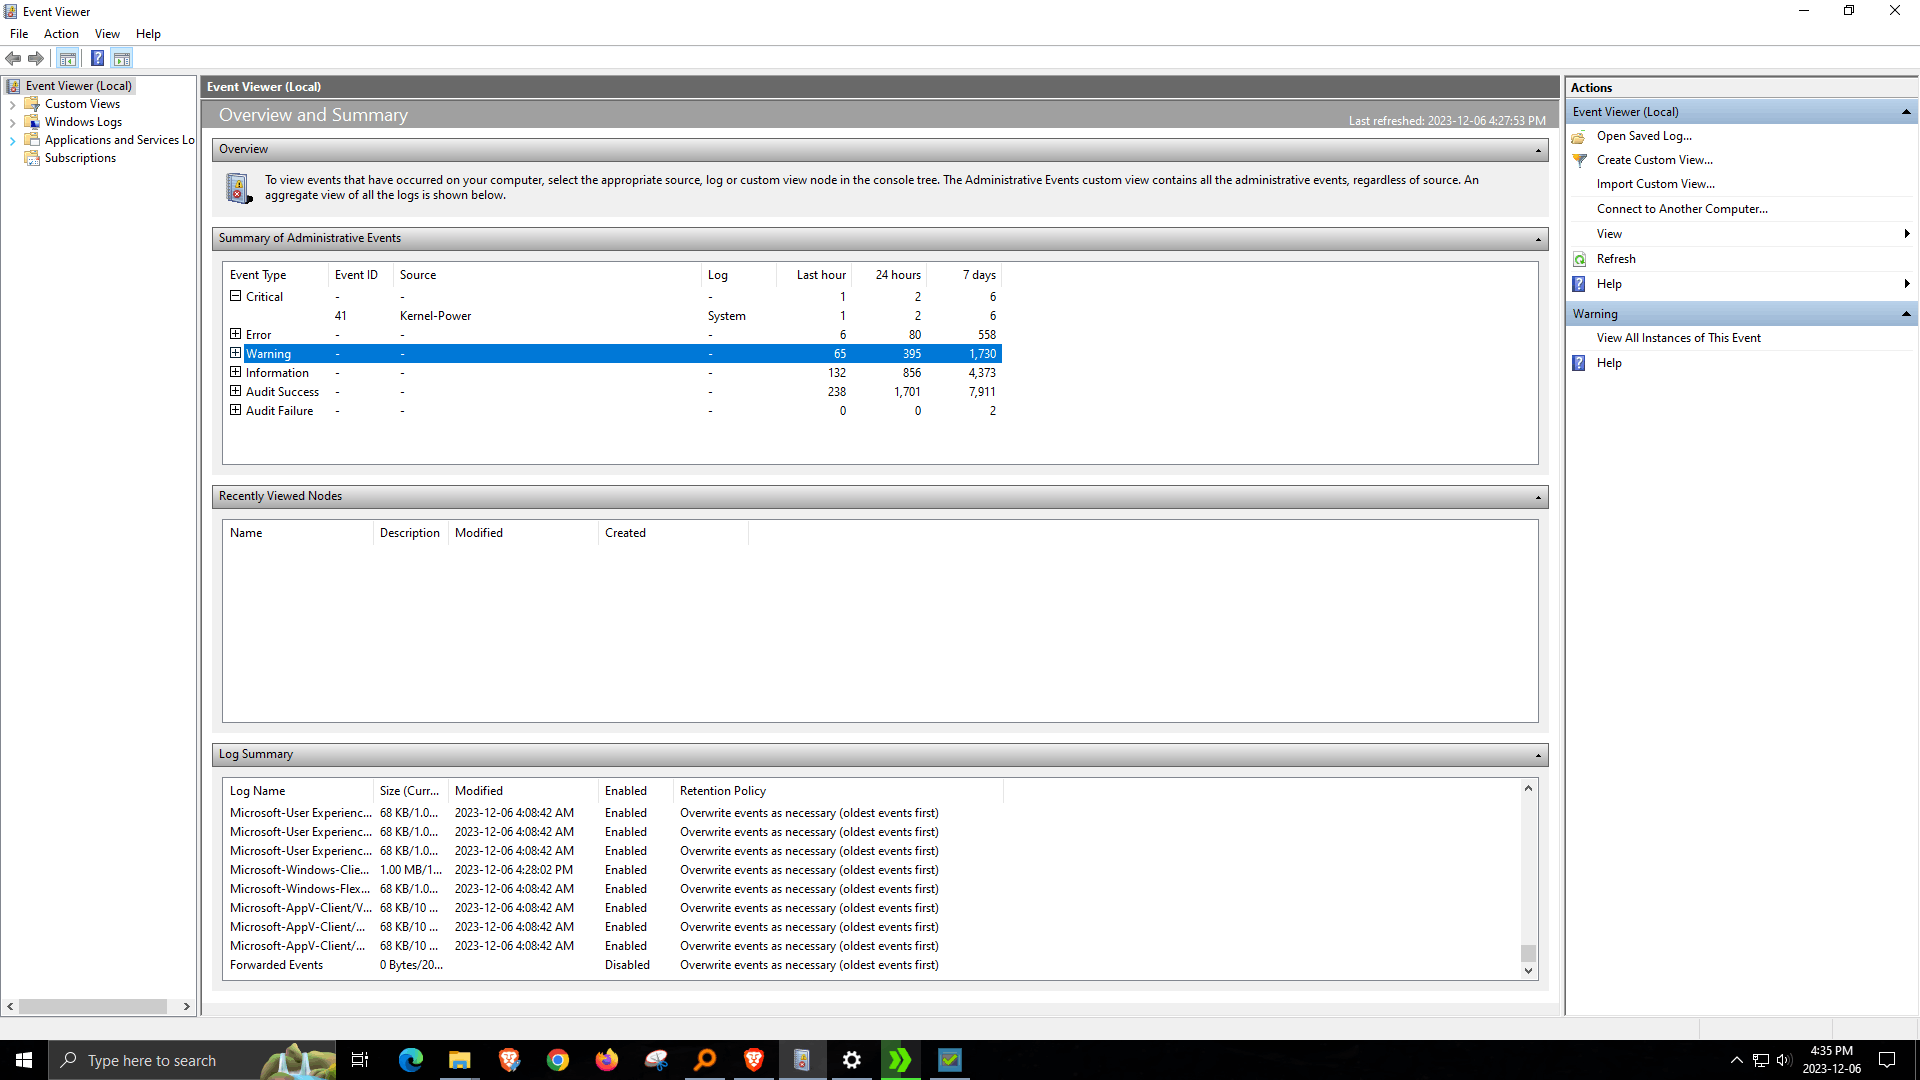Select the Subscriptions folder icon in tree

32,158
